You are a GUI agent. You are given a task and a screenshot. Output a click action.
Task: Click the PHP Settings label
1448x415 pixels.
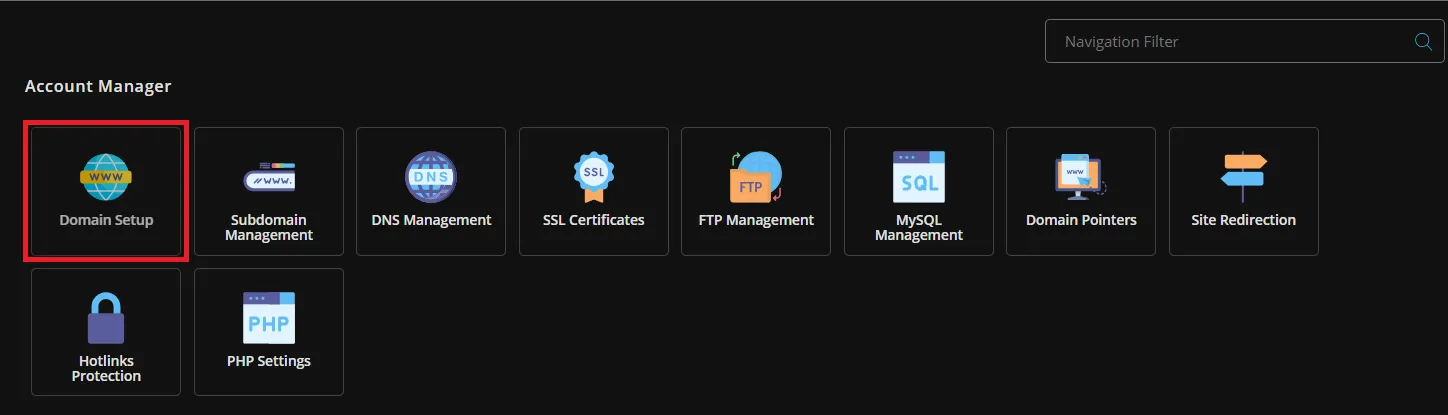click(x=269, y=361)
